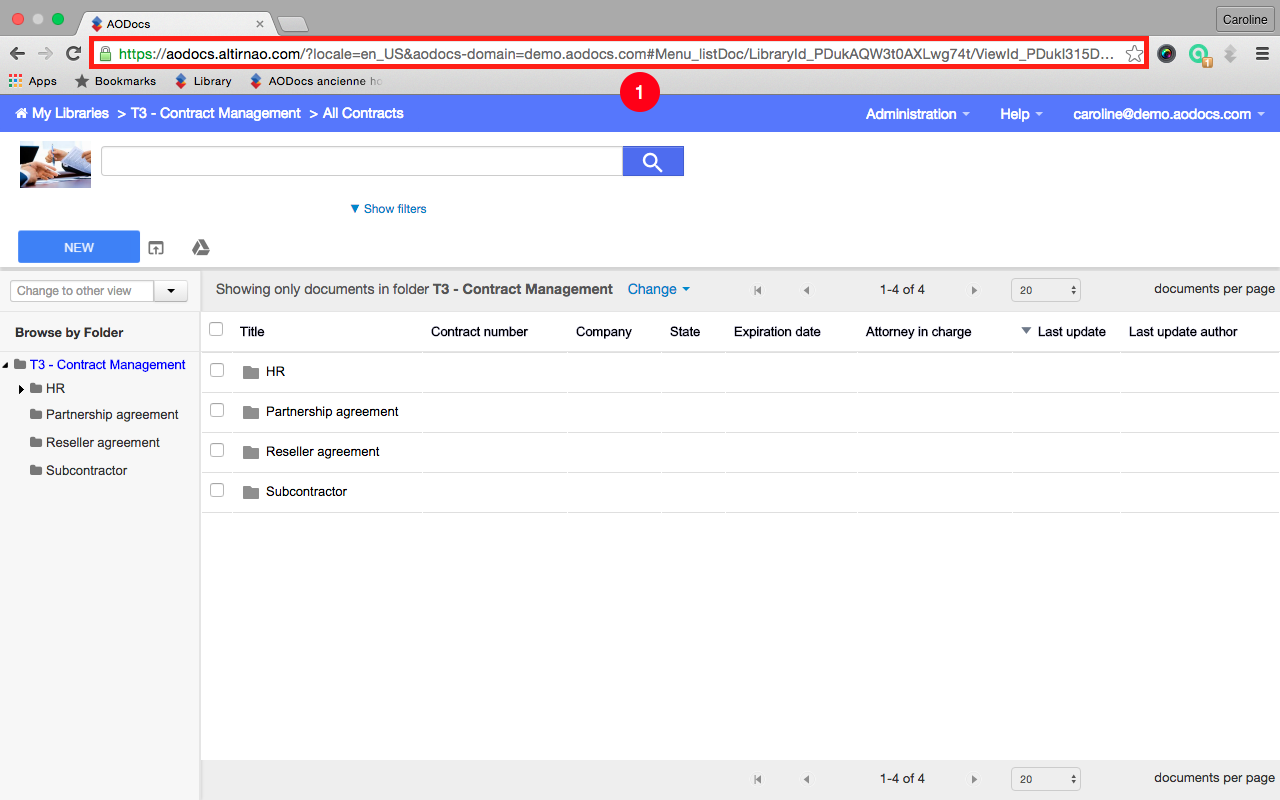Click the browser forward arrow
The width and height of the screenshot is (1280, 800).
click(x=45, y=54)
